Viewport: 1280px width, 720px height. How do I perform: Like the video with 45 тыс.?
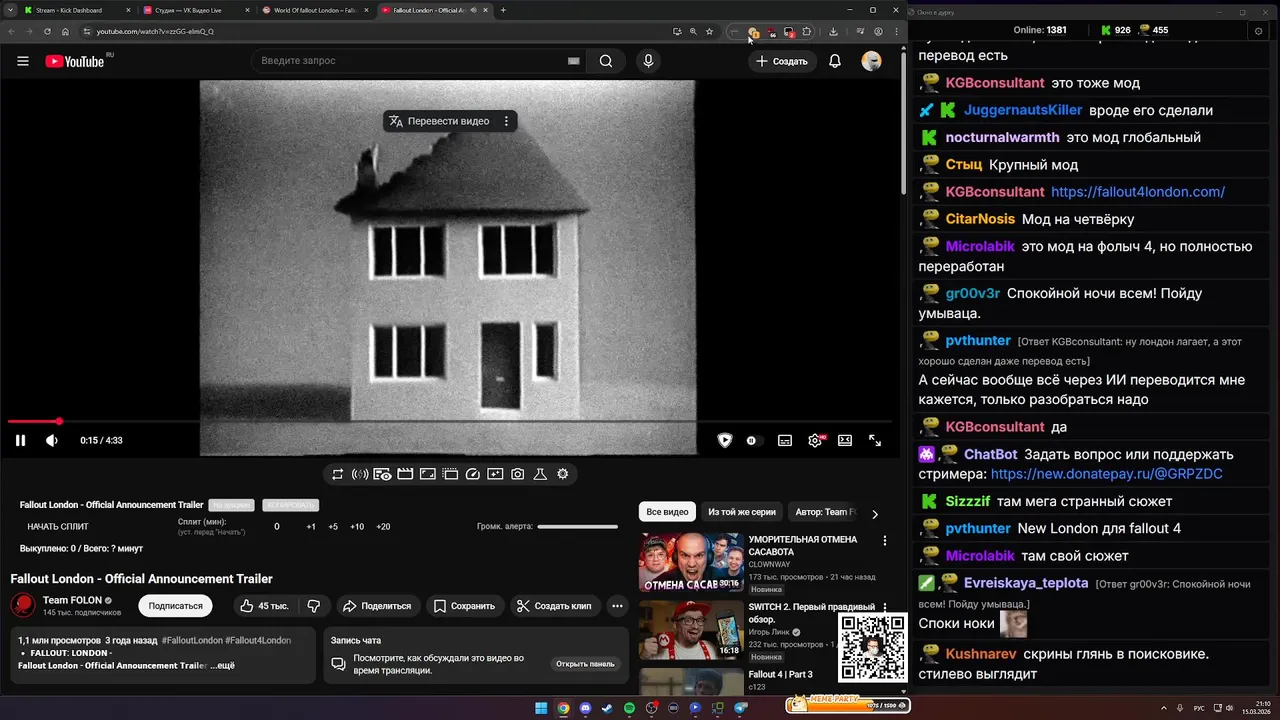[264, 606]
